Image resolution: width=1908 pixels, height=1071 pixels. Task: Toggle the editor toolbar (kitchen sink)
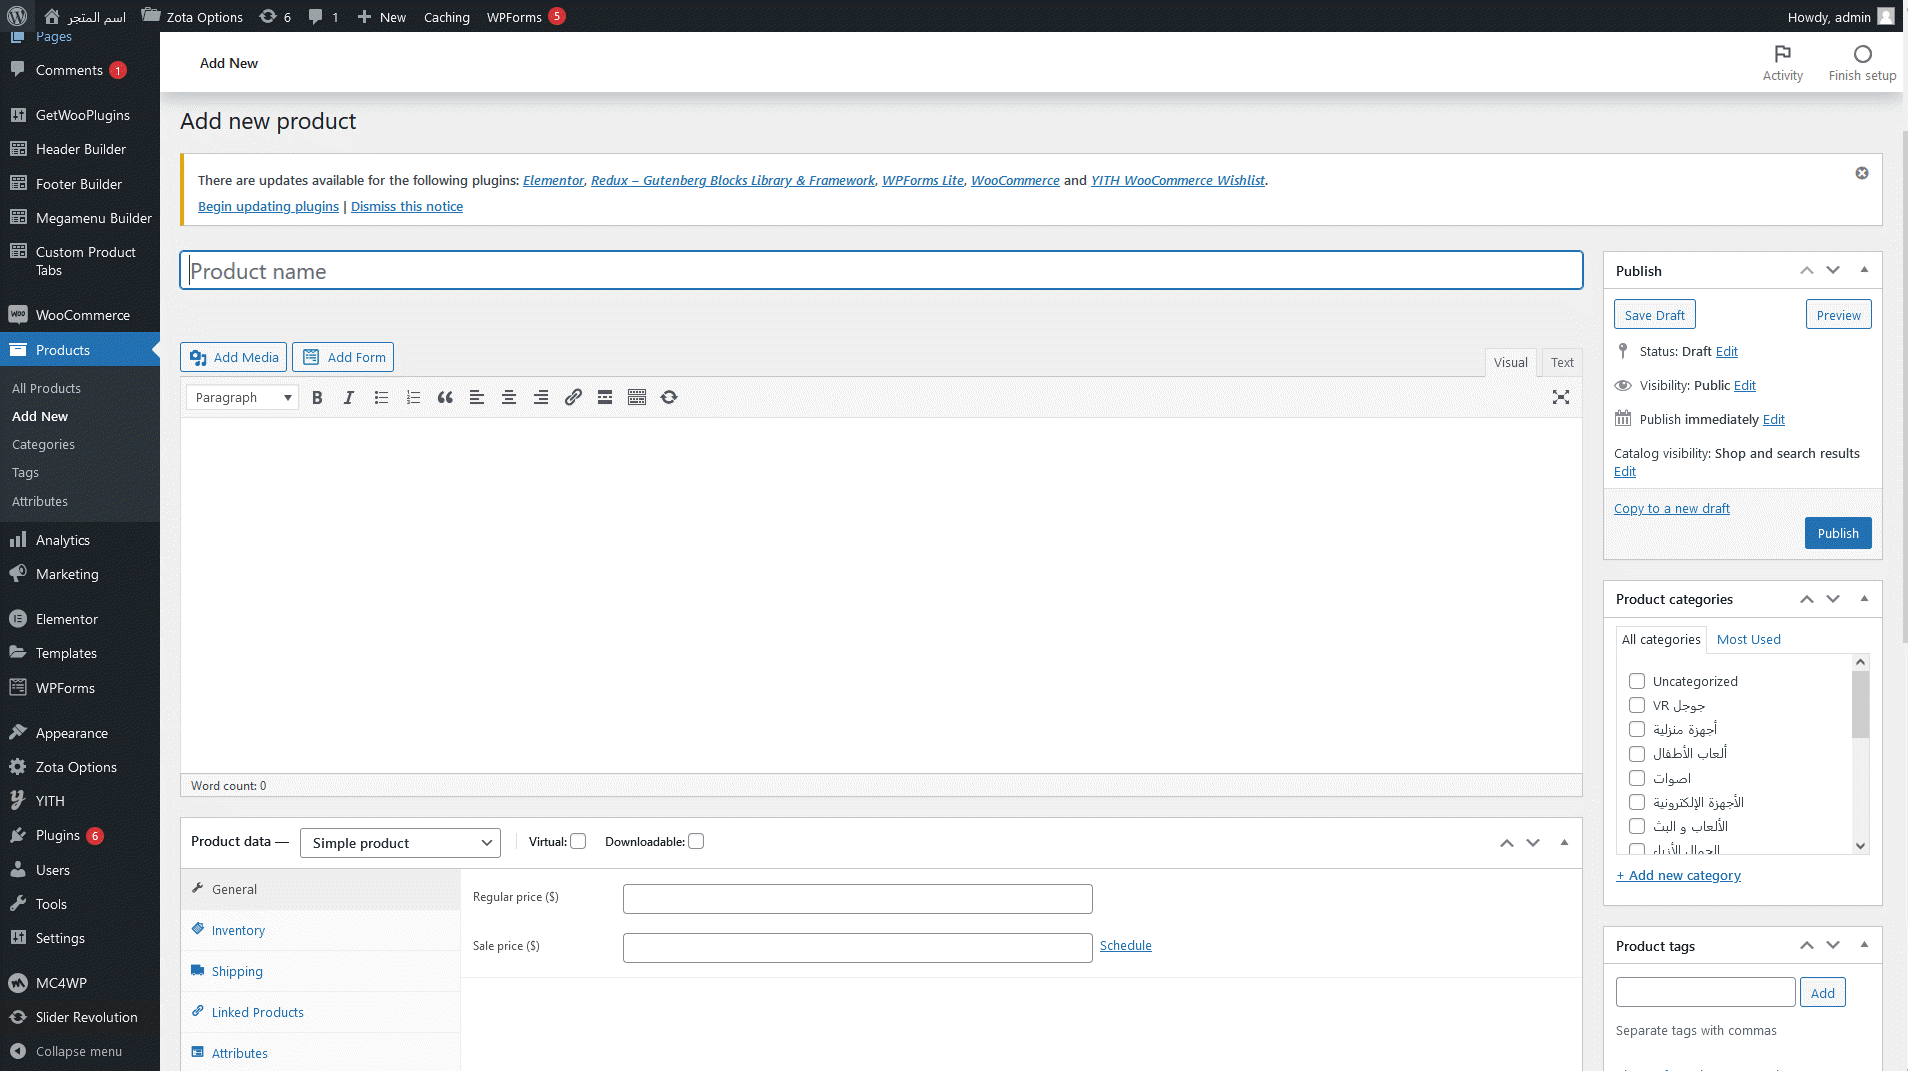click(637, 397)
